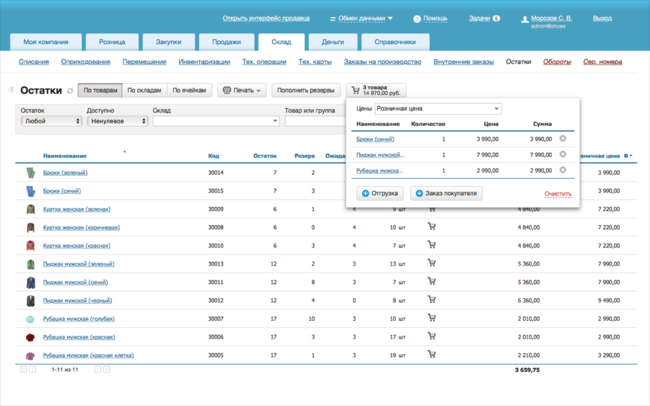Screen dimensions: 650x406
Task: Expand the Доступно filter dropdown
Action: click(x=116, y=121)
